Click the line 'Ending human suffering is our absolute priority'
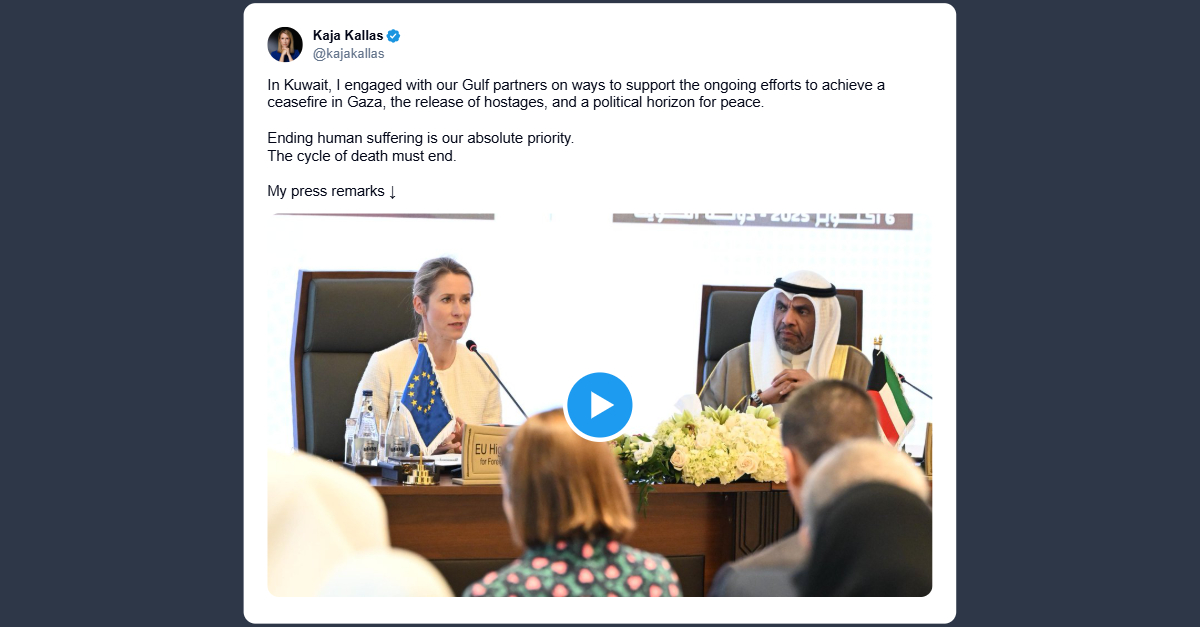Image resolution: width=1200 pixels, height=627 pixels. 421,138
